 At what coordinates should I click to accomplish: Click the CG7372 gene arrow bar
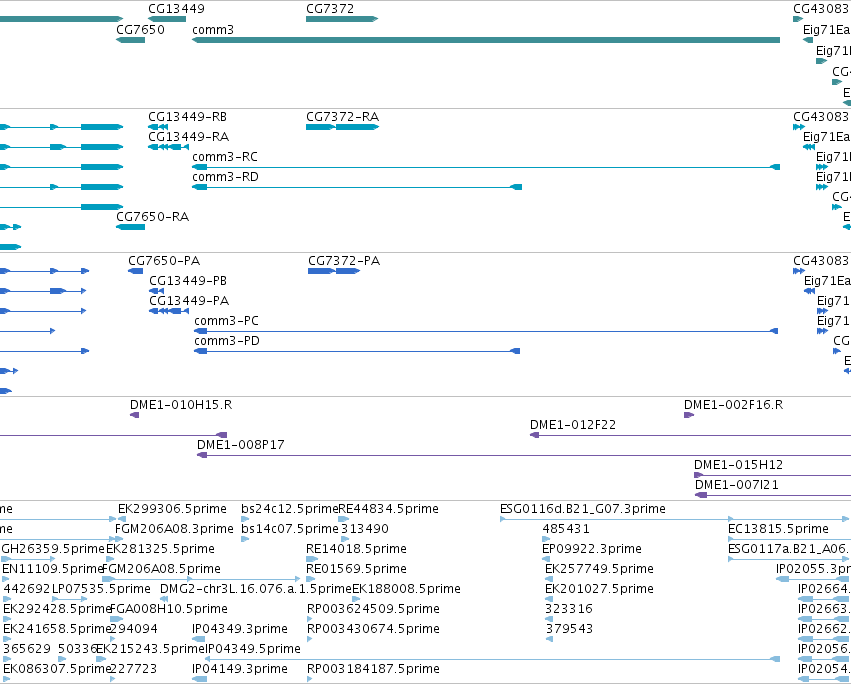(342, 19)
